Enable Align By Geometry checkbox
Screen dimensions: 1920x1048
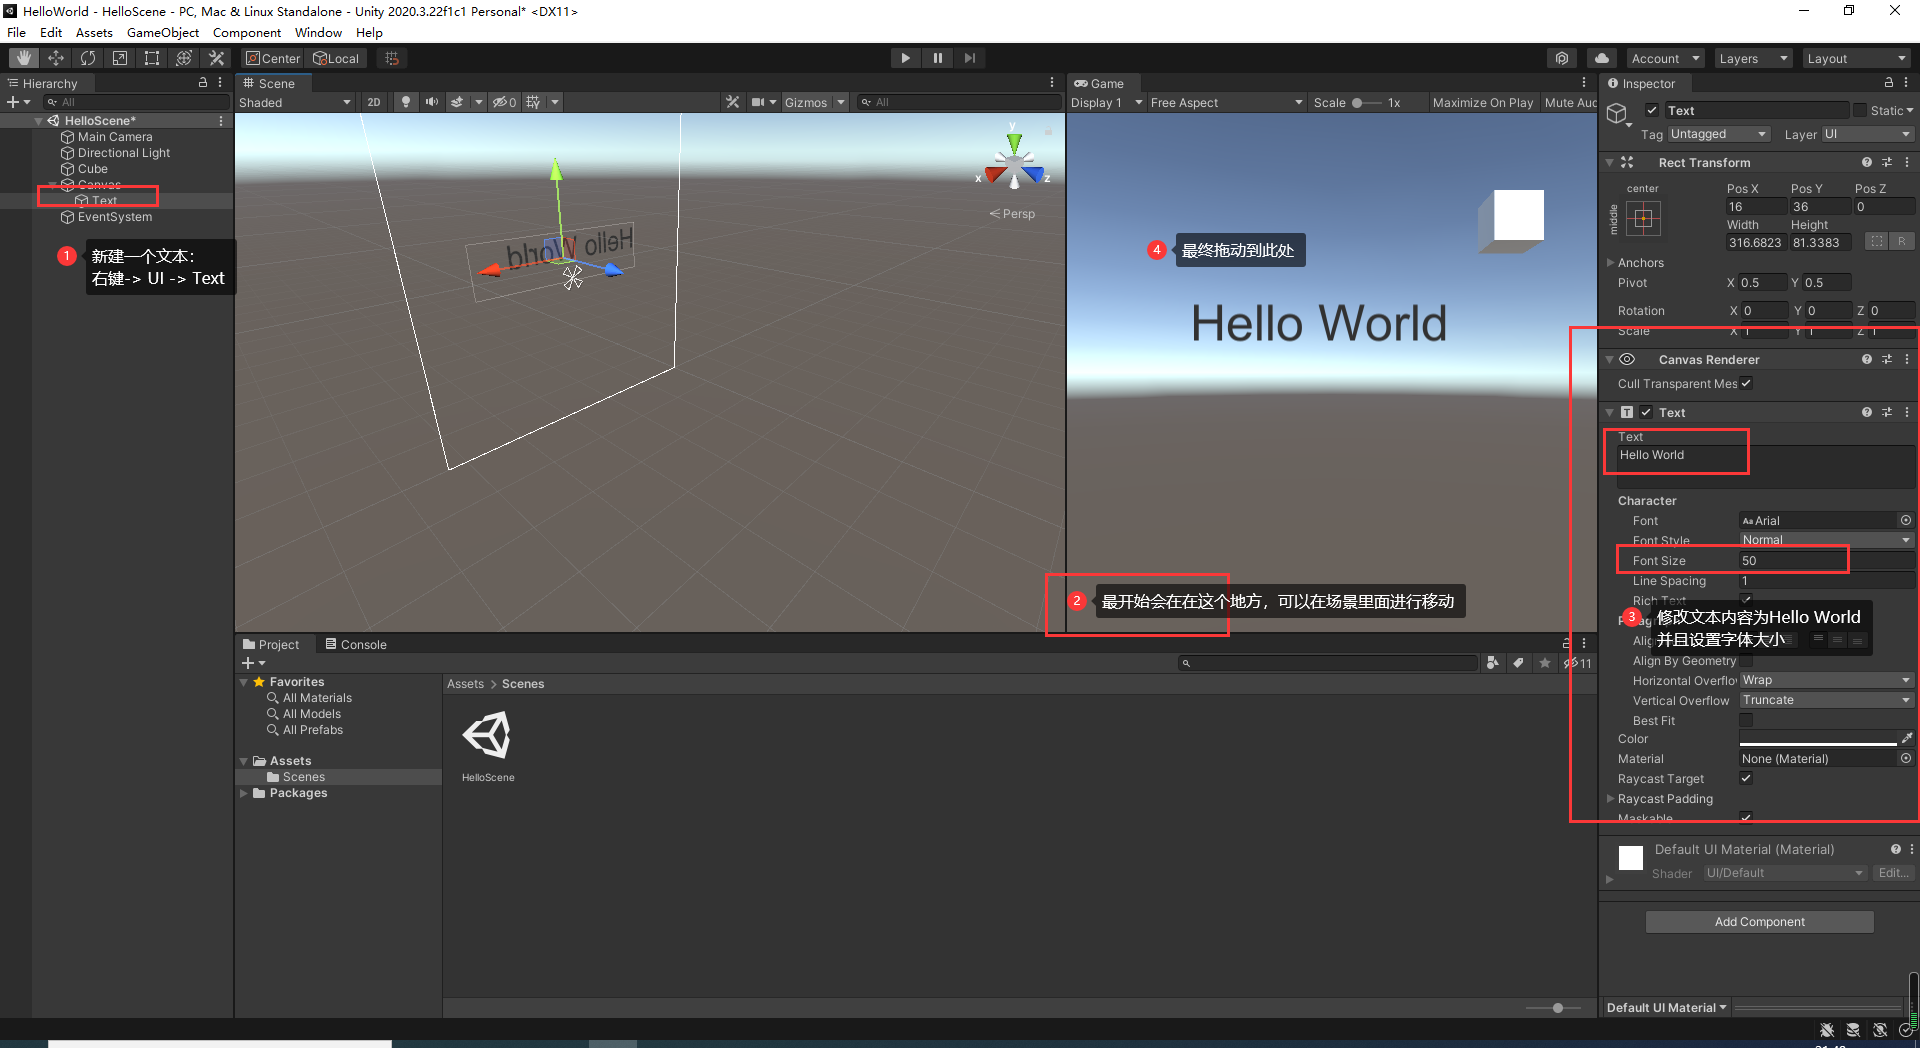click(x=1746, y=660)
